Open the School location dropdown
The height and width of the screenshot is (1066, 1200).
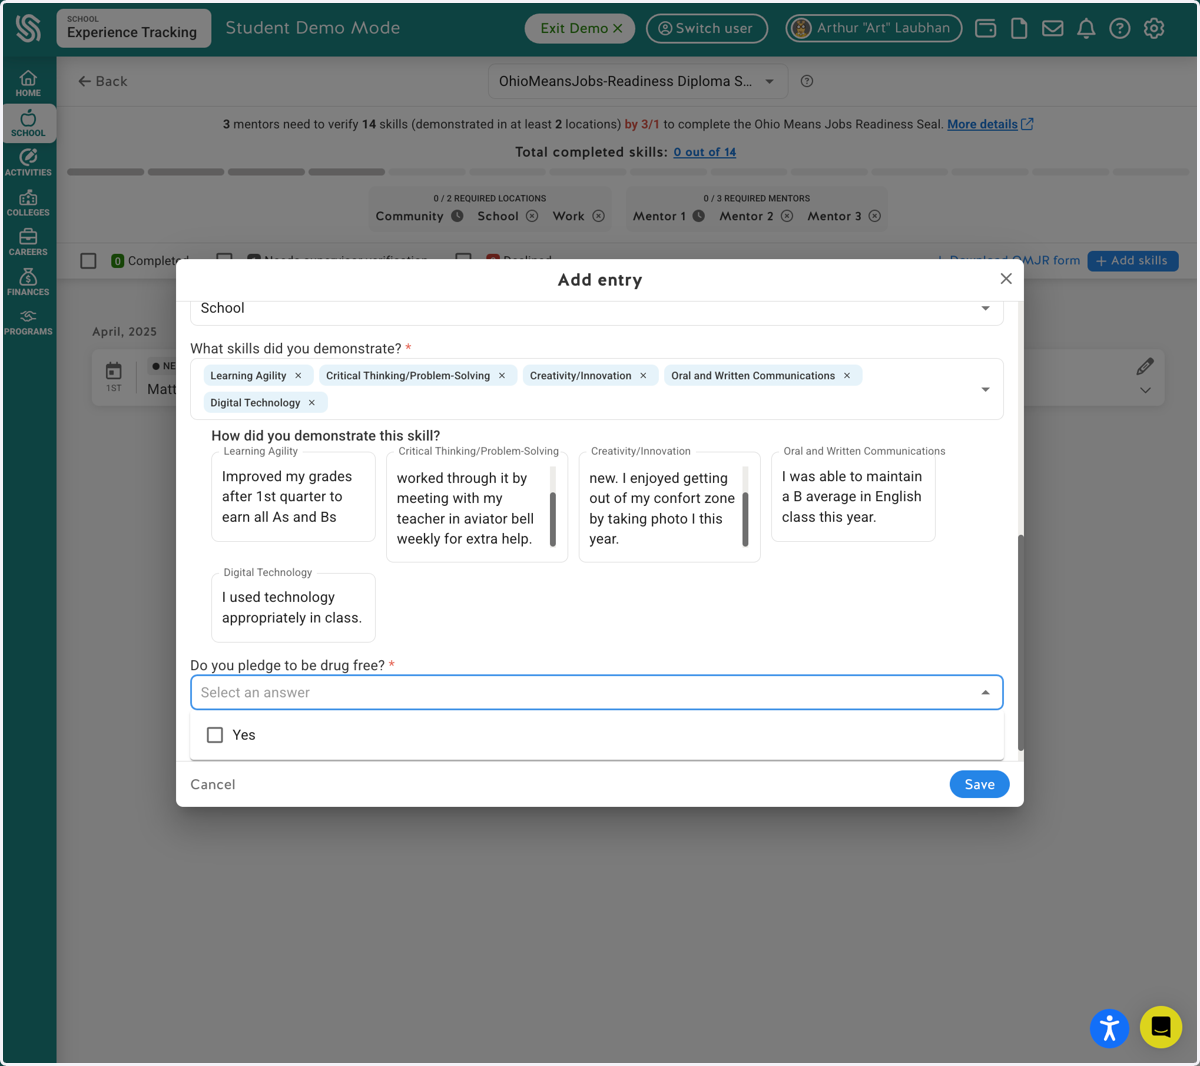click(597, 309)
